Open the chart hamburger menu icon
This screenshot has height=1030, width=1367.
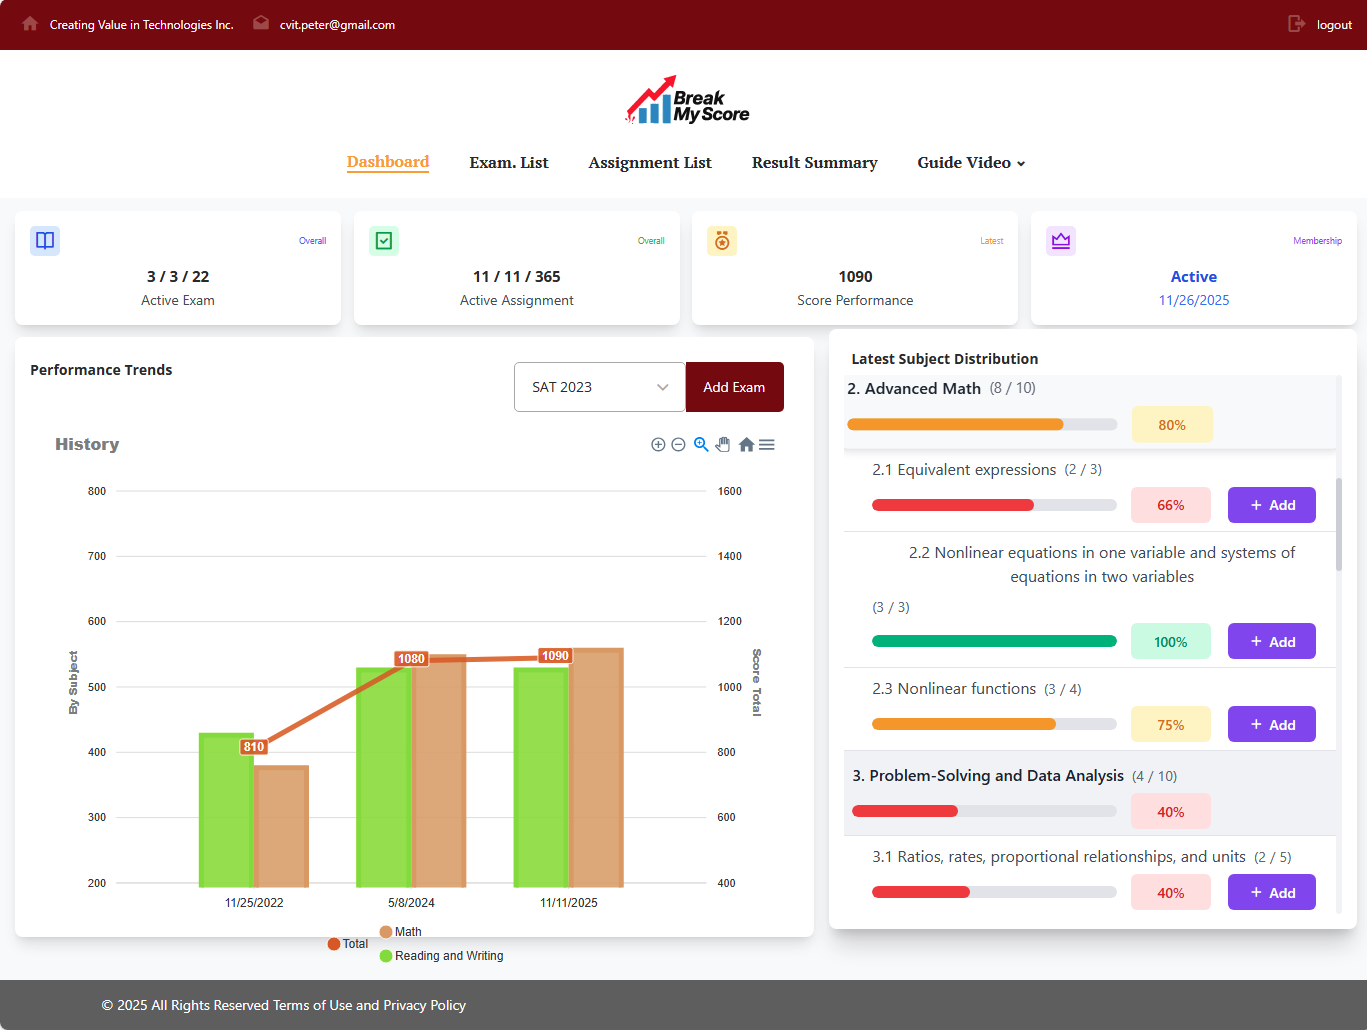[x=767, y=444]
